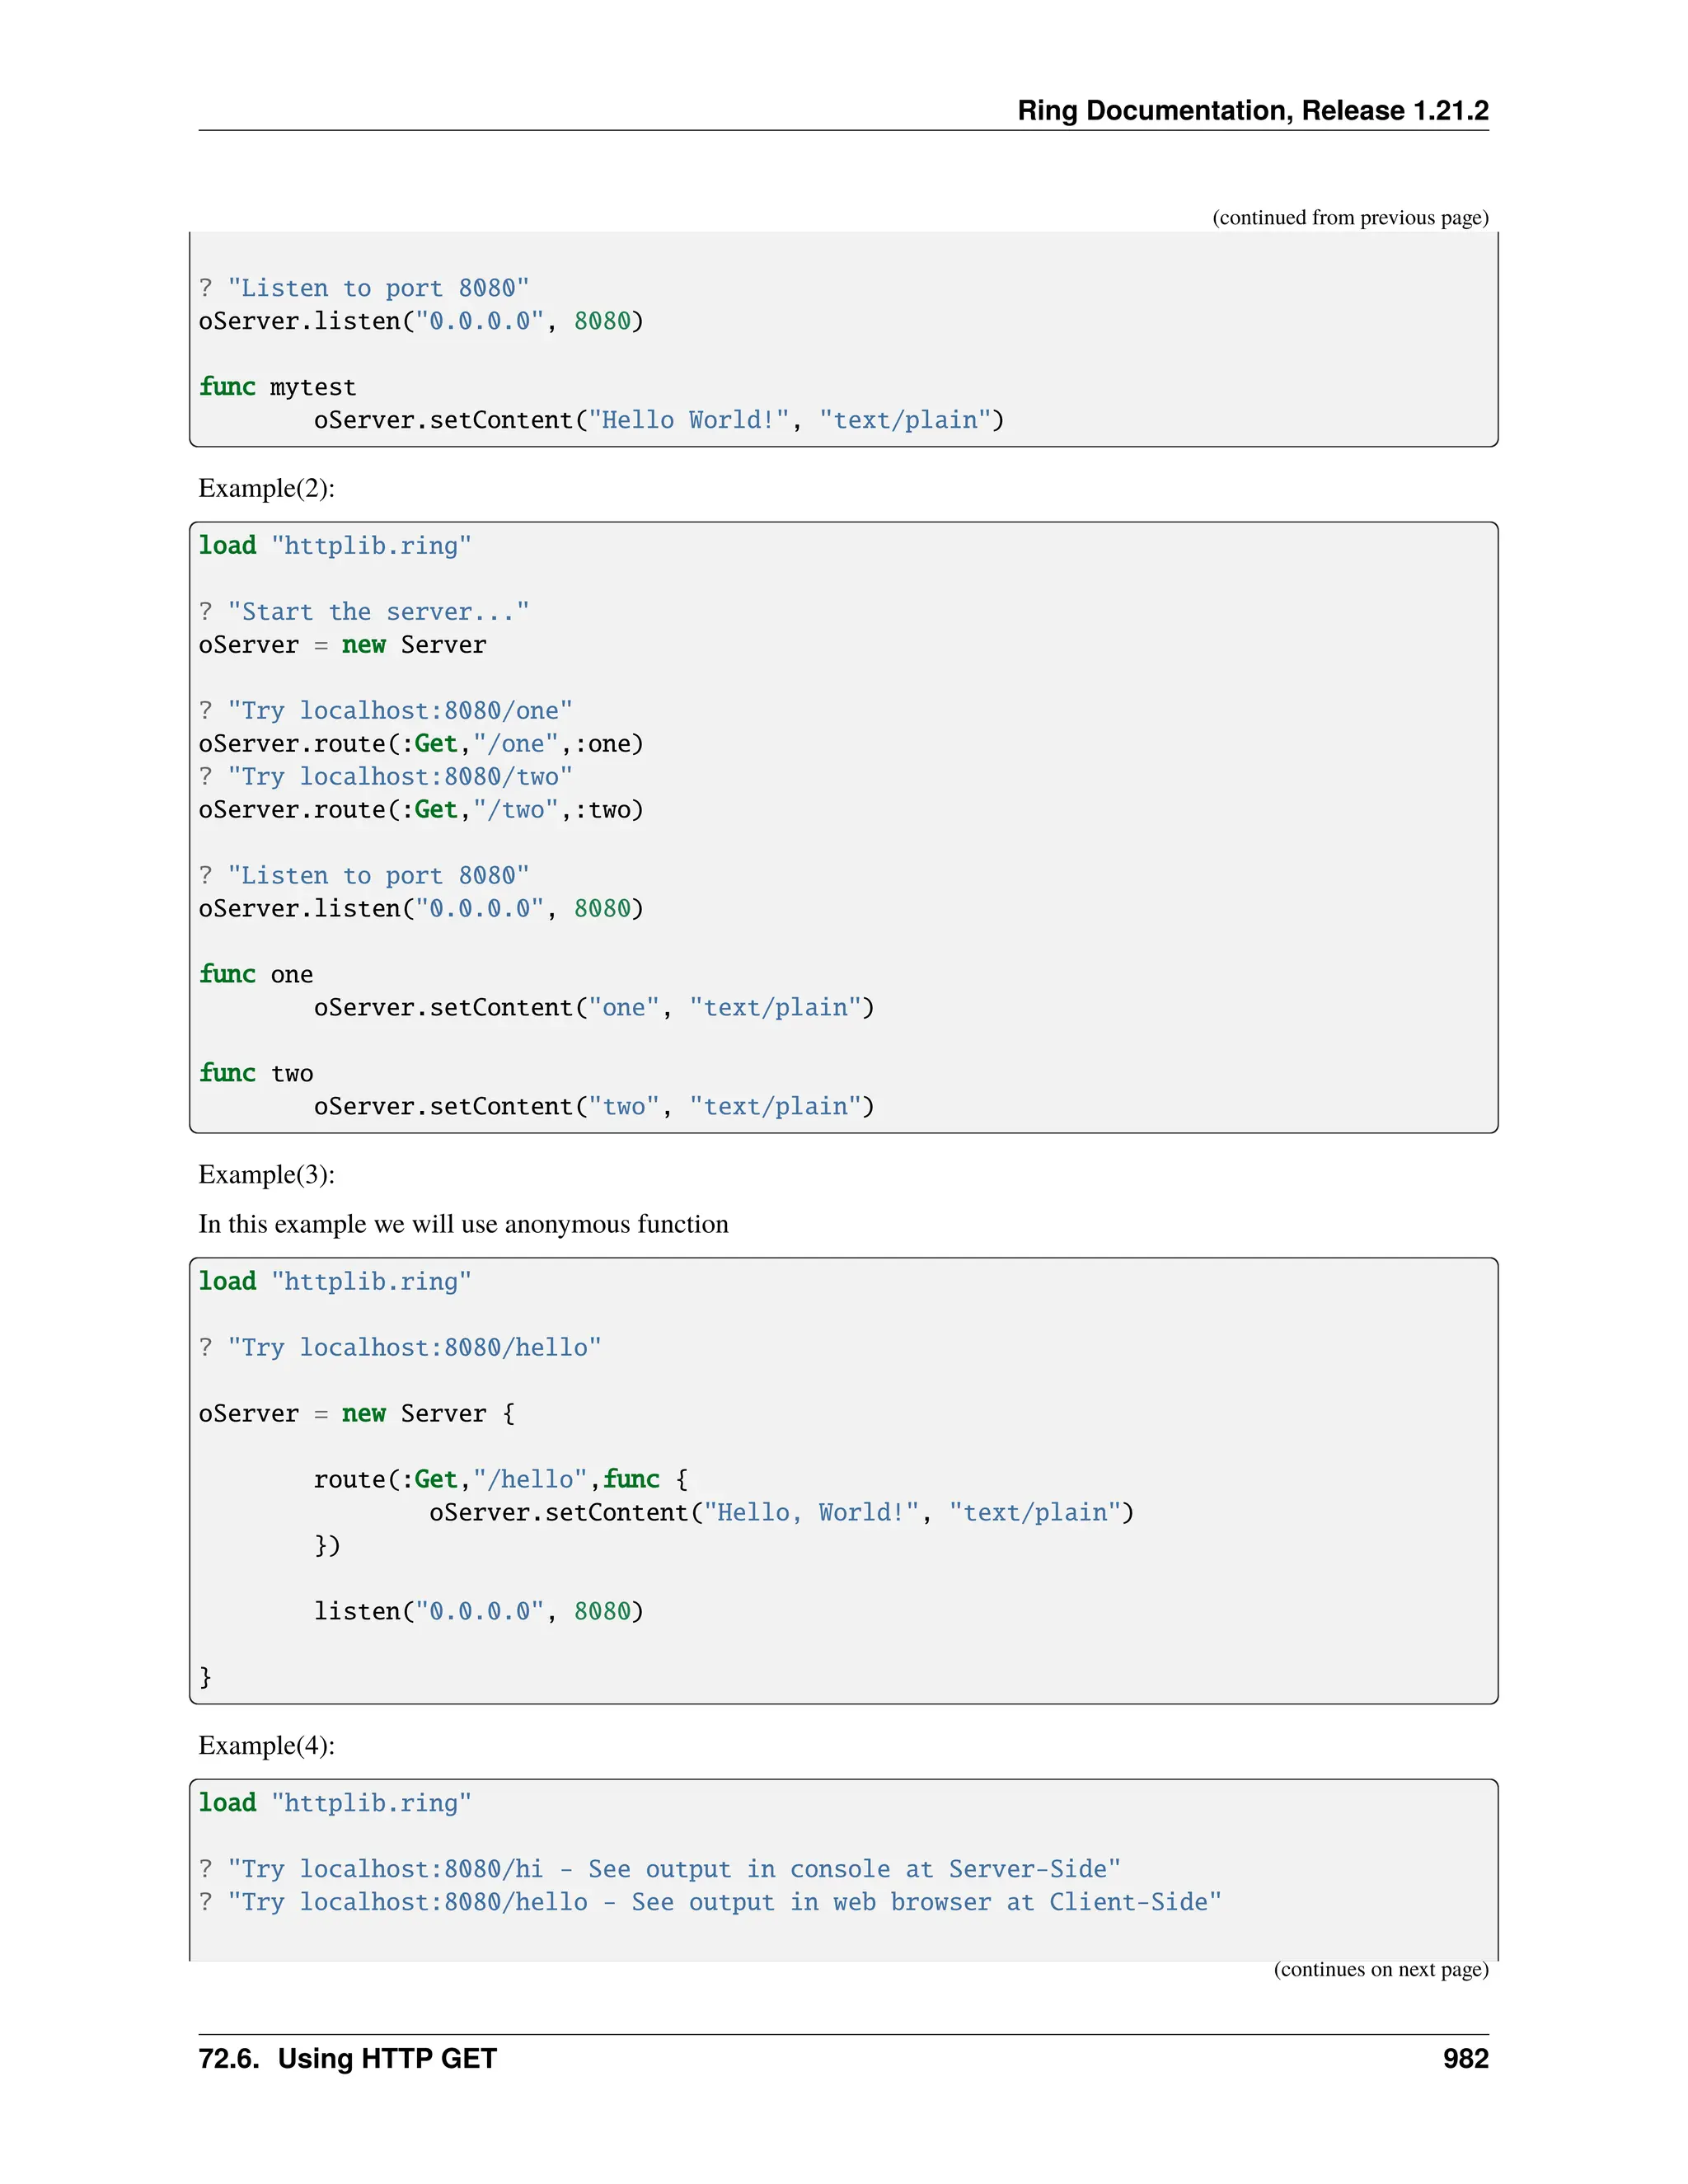Click the 'oServer.route(:Get,"/two",:two)' line
Image resolution: width=1688 pixels, height=2184 pixels.
pos(421,810)
